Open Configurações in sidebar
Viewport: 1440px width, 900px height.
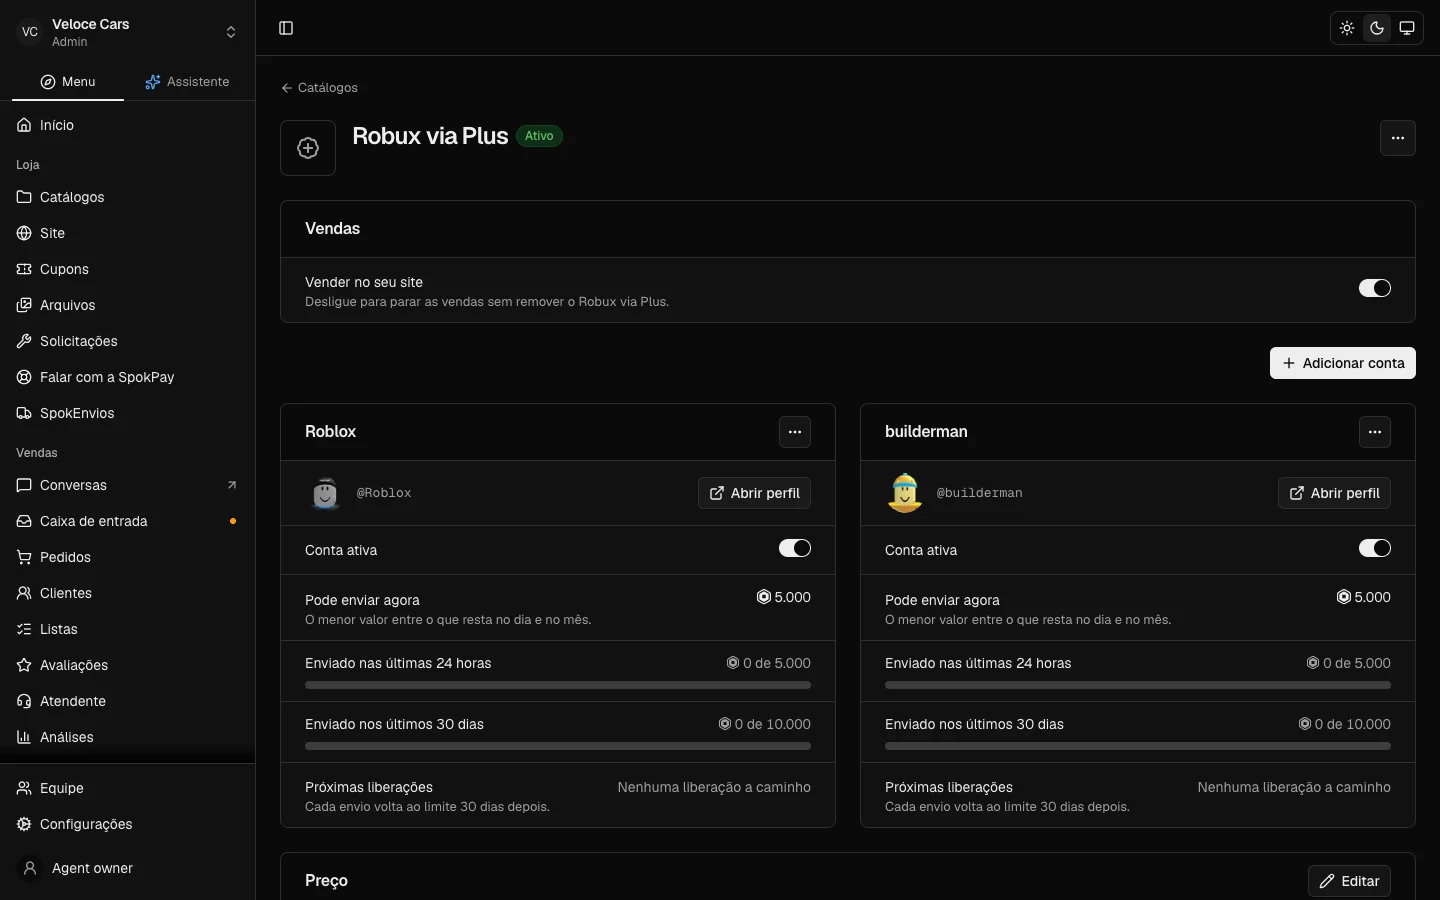[x=128, y=824]
